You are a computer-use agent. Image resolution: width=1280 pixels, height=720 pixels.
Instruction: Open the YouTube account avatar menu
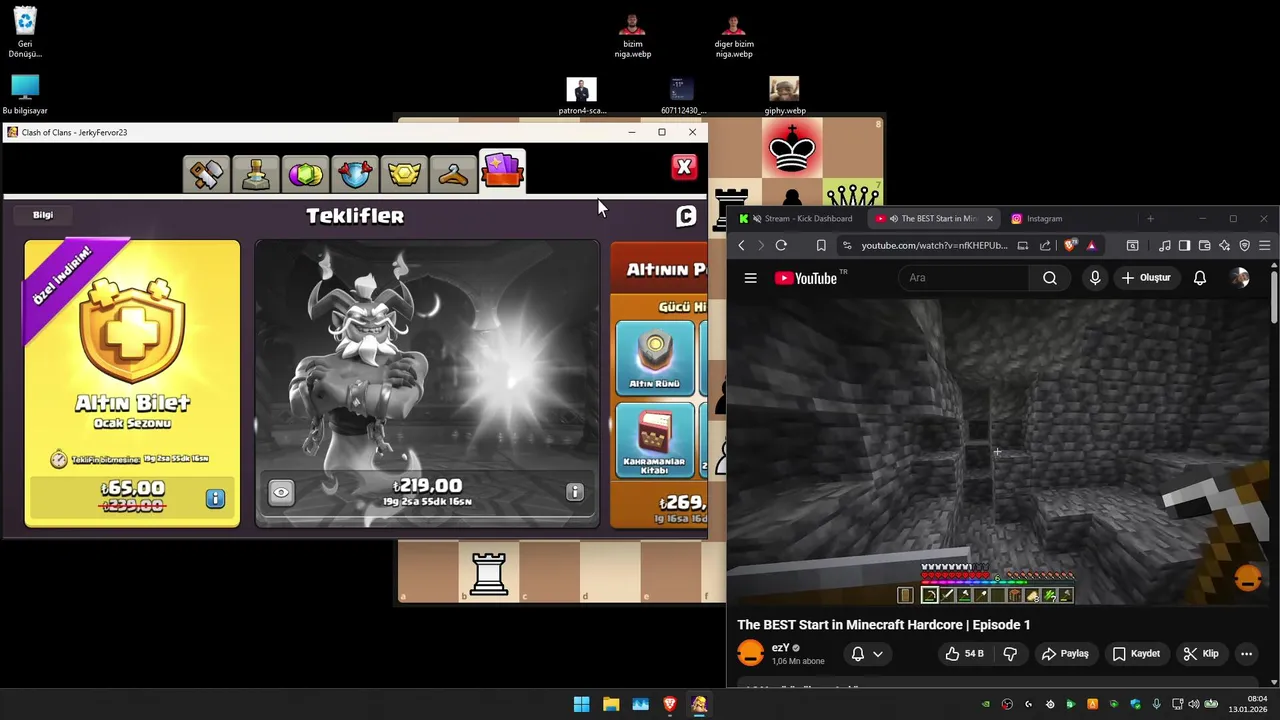[1240, 278]
